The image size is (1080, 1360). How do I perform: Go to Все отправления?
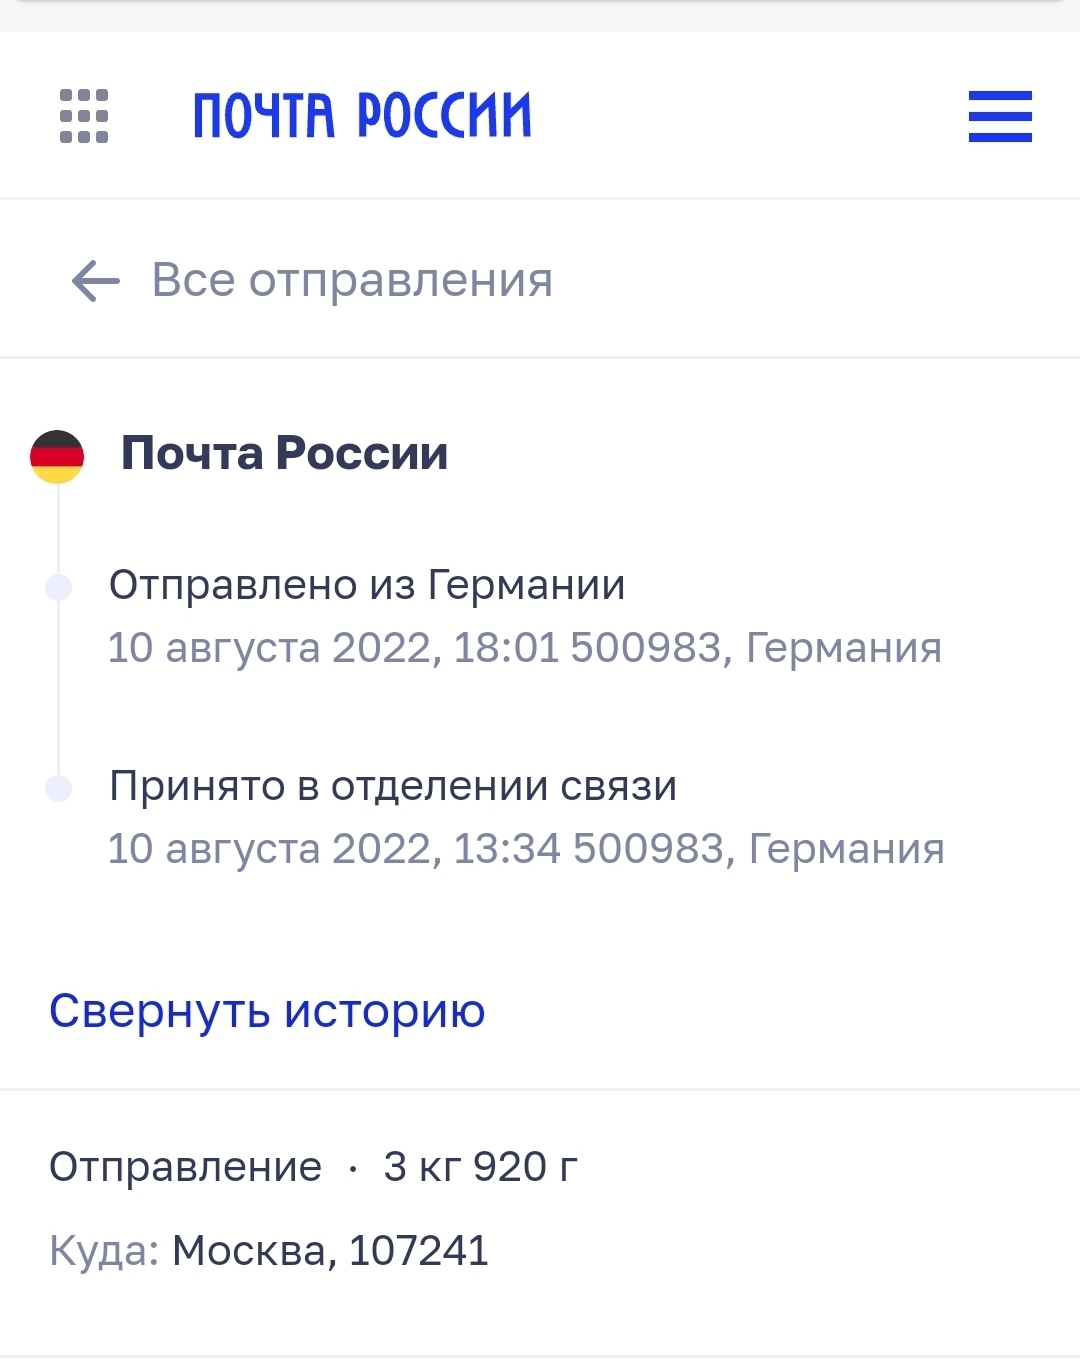pyautogui.click(x=352, y=280)
